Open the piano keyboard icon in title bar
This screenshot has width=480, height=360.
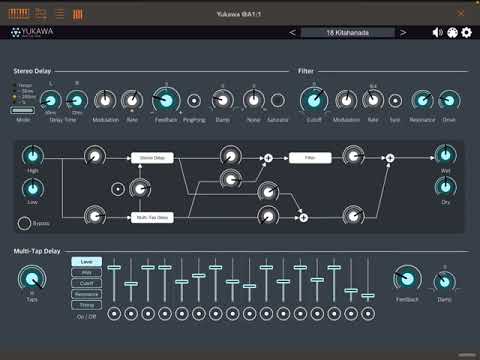(19, 14)
